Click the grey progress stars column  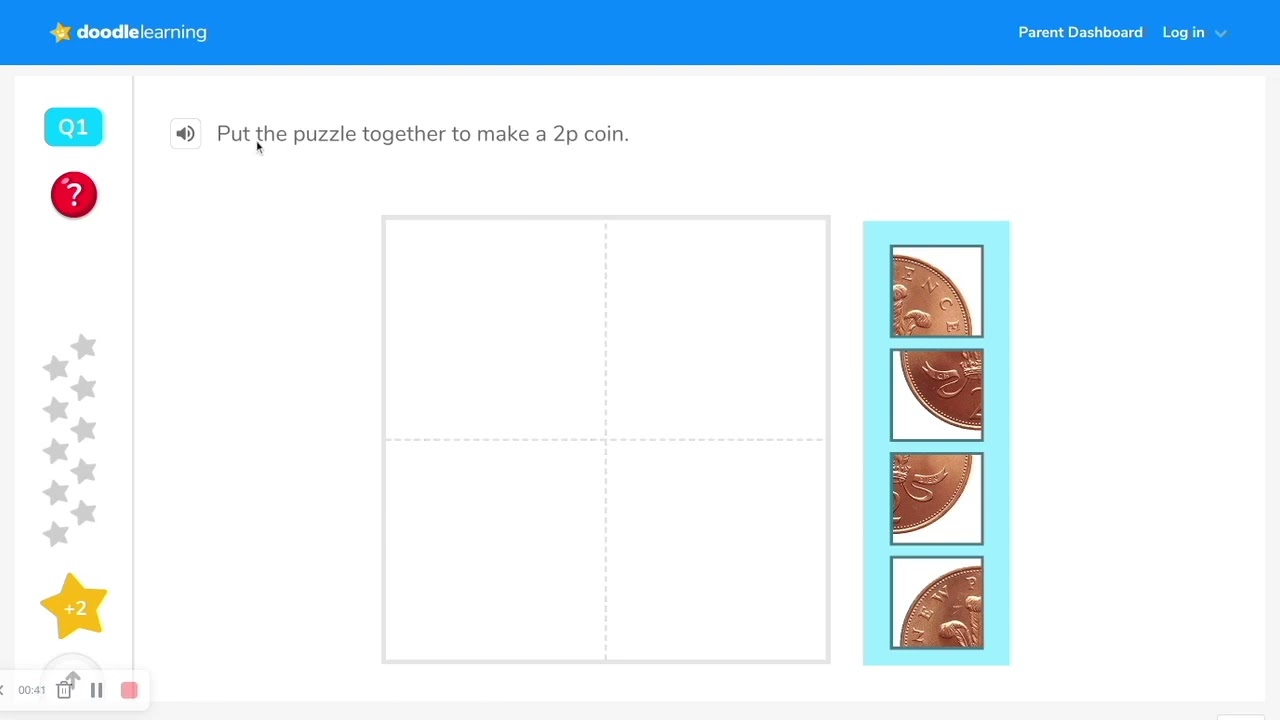(x=70, y=440)
